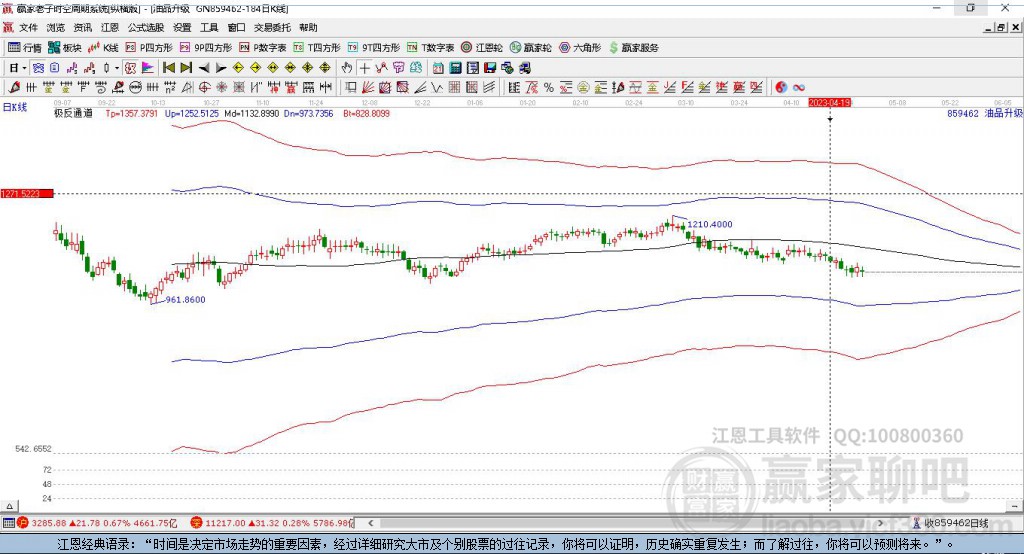Open the 六角形 hexagon tool

click(x=580, y=48)
